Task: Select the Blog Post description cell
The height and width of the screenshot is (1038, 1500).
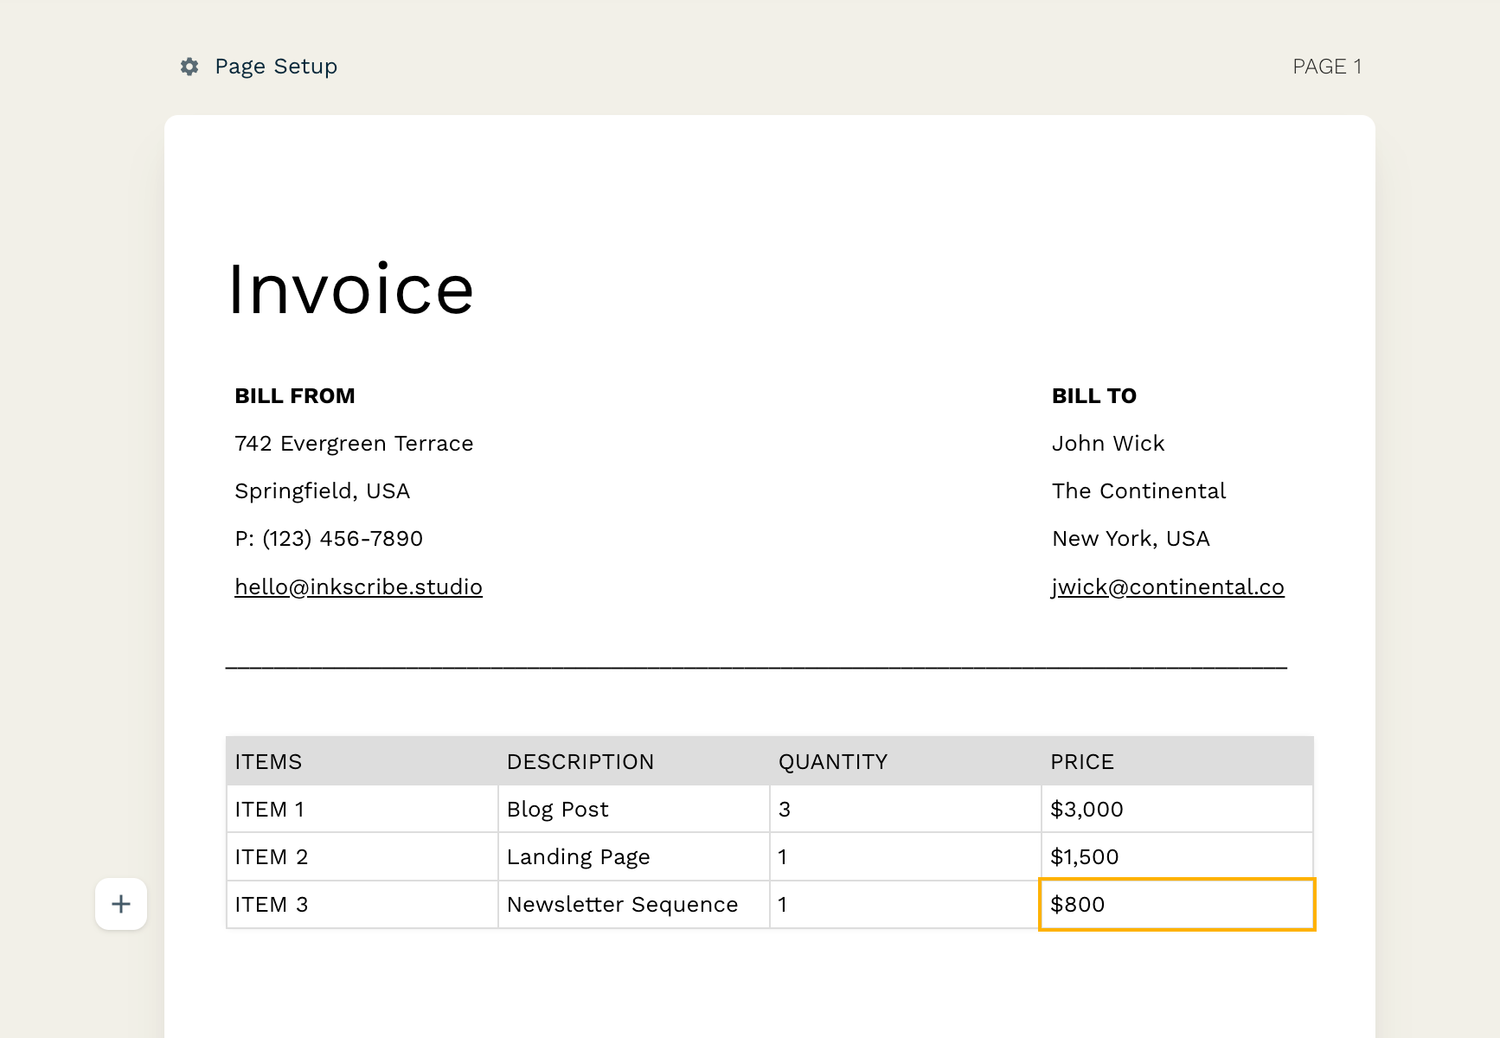Action: pos(557,809)
